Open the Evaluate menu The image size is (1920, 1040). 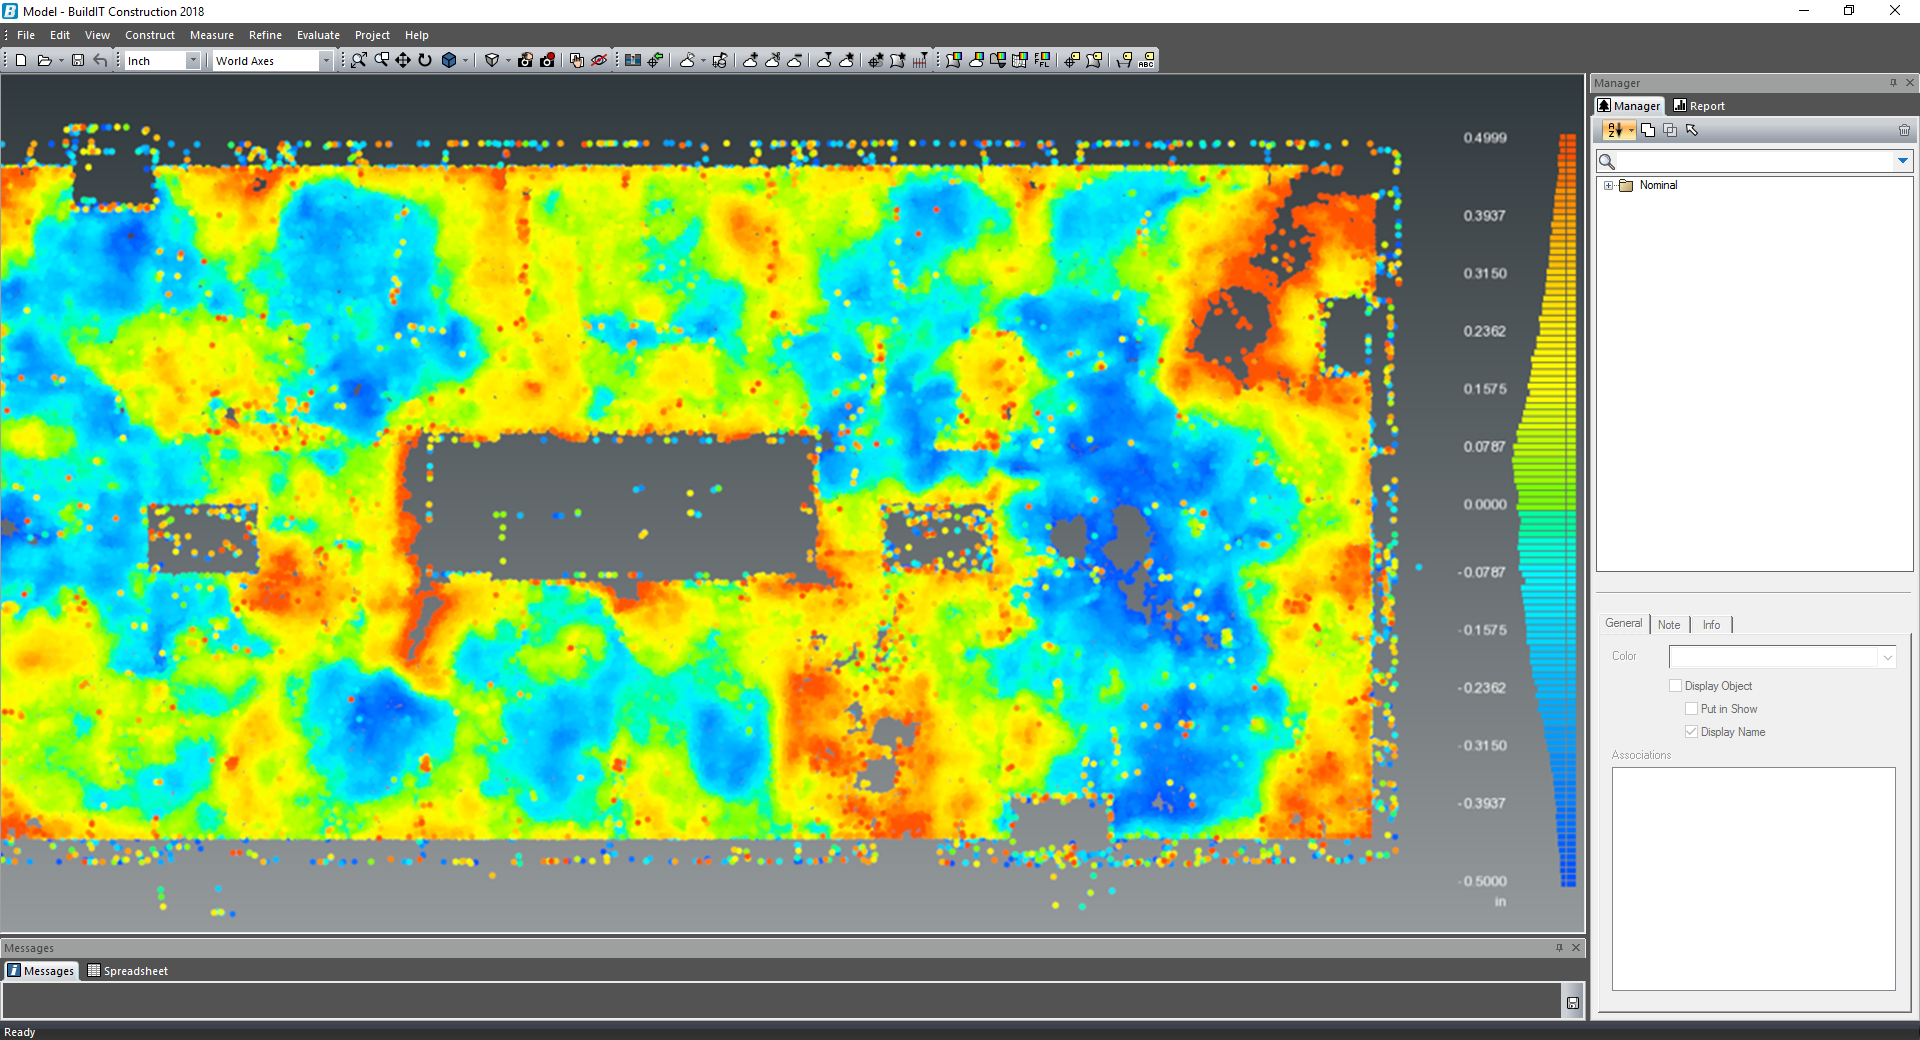[318, 35]
